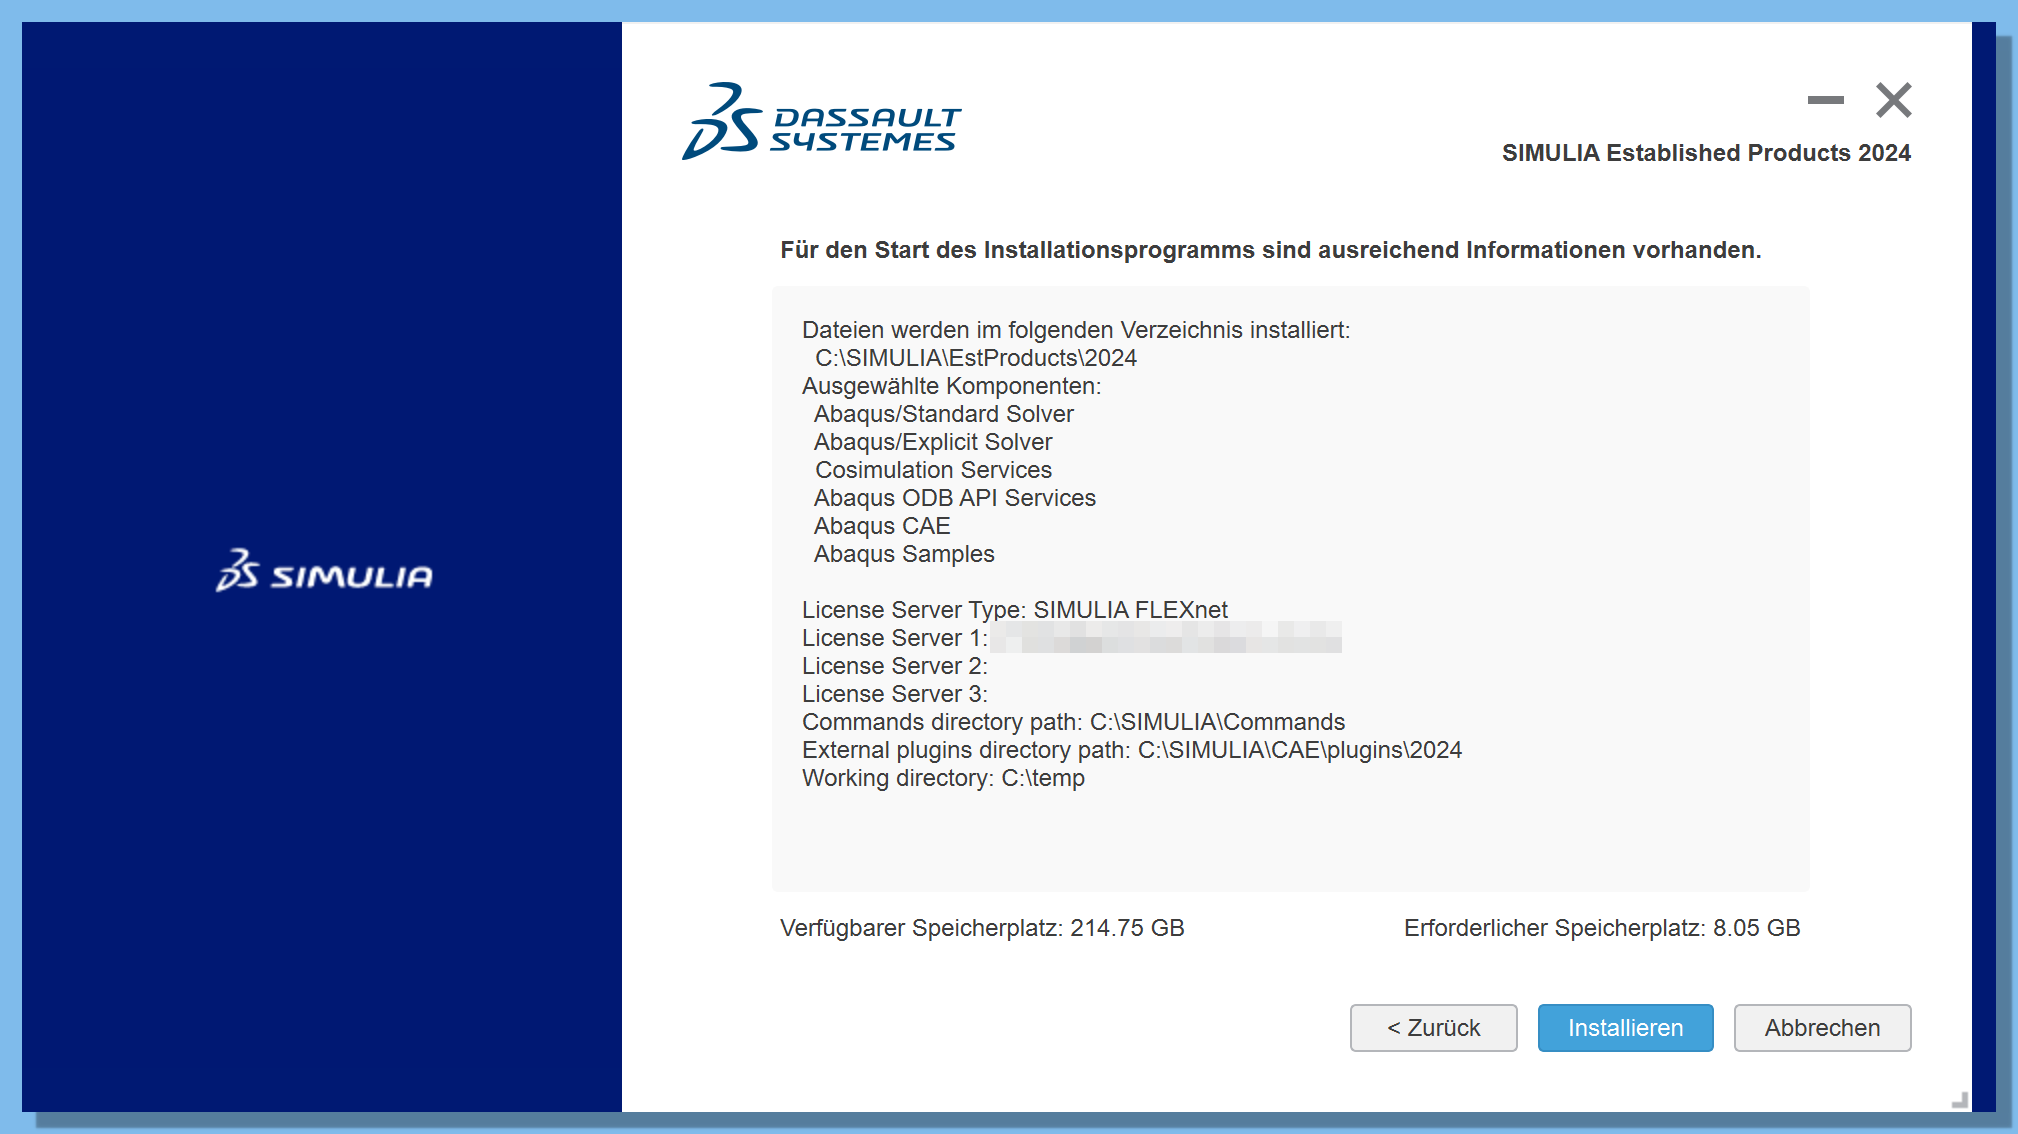Image resolution: width=2018 pixels, height=1134 pixels.
Task: Select the install path C:\SIMULIA\EstProducts\2024
Action: (x=976, y=358)
